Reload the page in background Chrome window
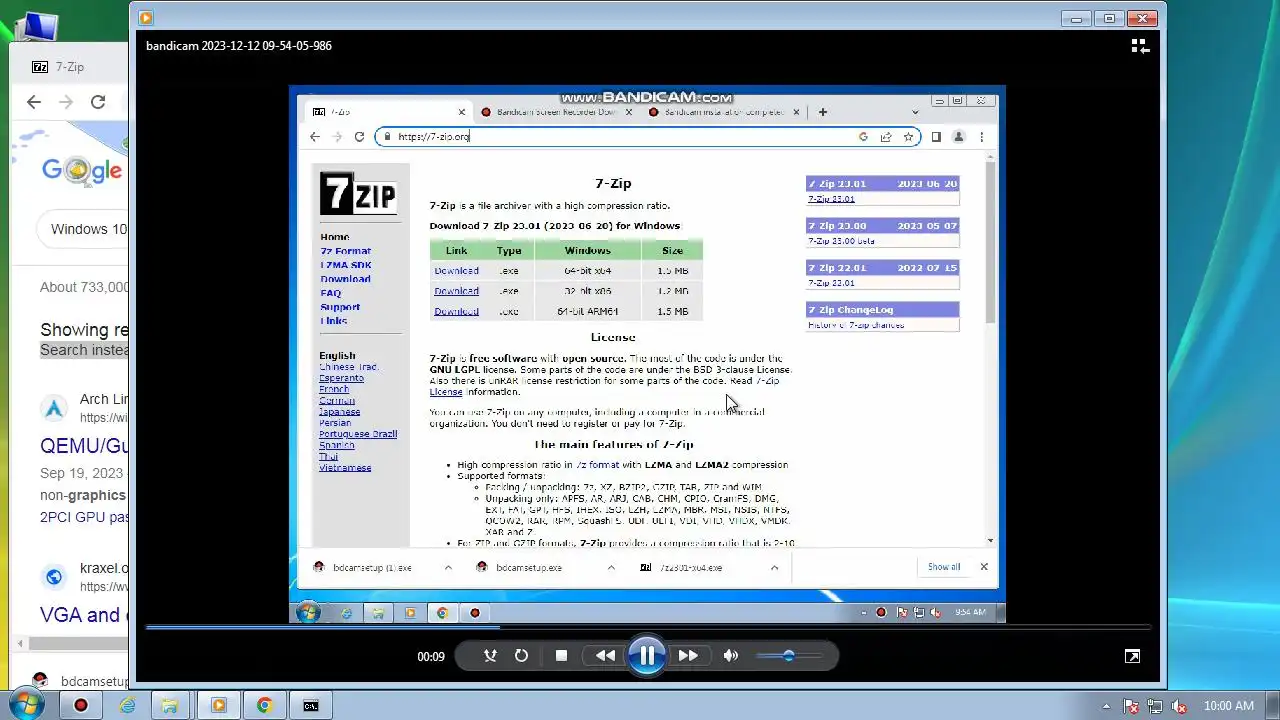The image size is (1280, 720). click(98, 102)
